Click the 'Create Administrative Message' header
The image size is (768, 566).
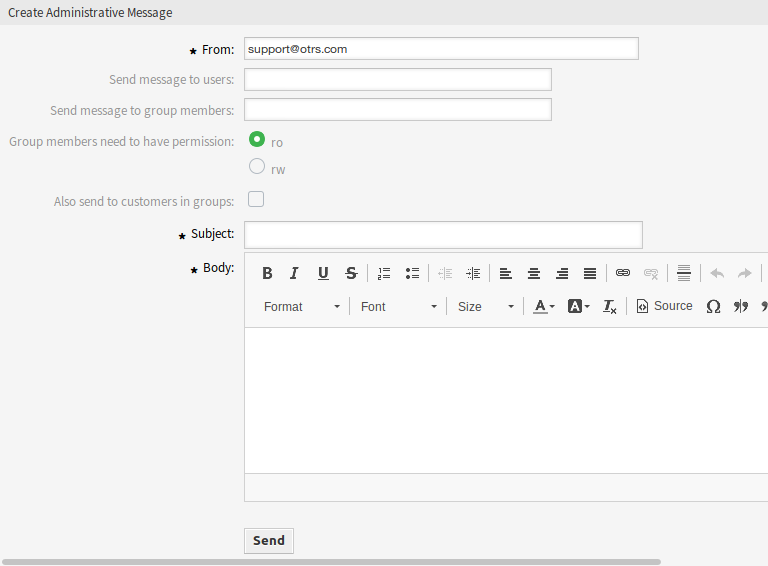click(x=90, y=12)
